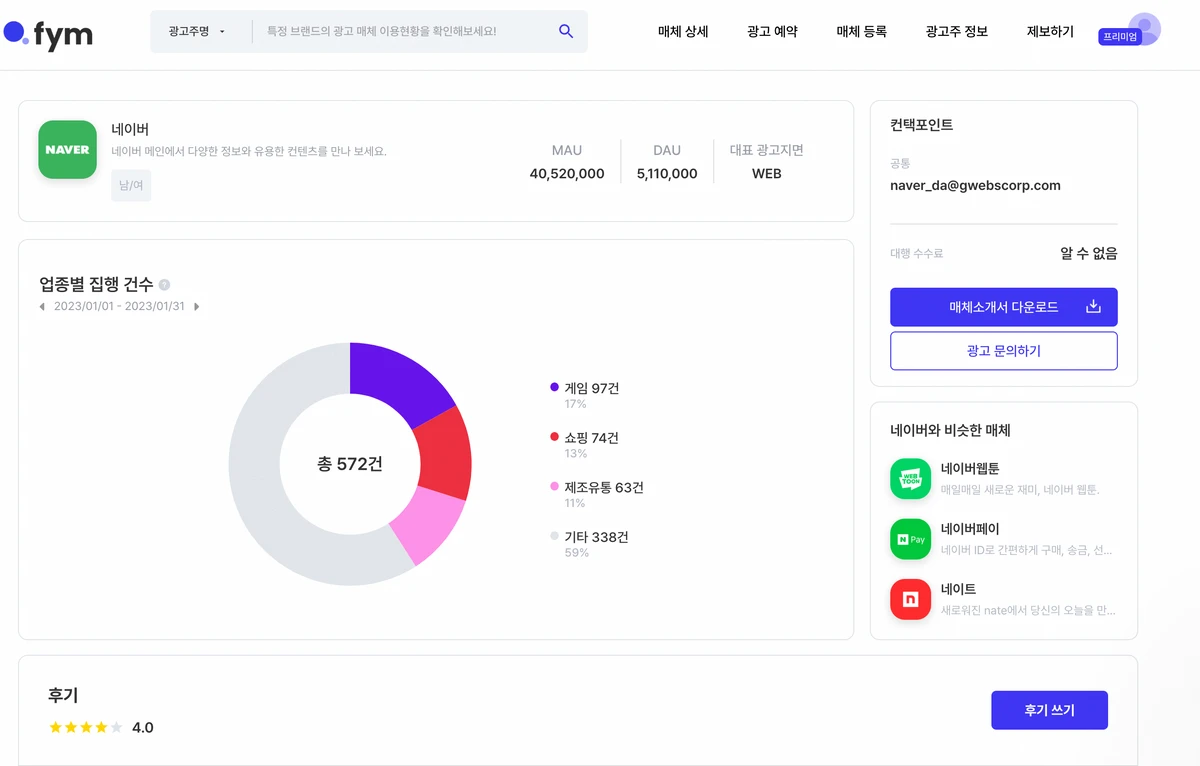This screenshot has width=1200, height=766.
Task: Click the DAU value 5,110,000
Action: tap(667, 174)
